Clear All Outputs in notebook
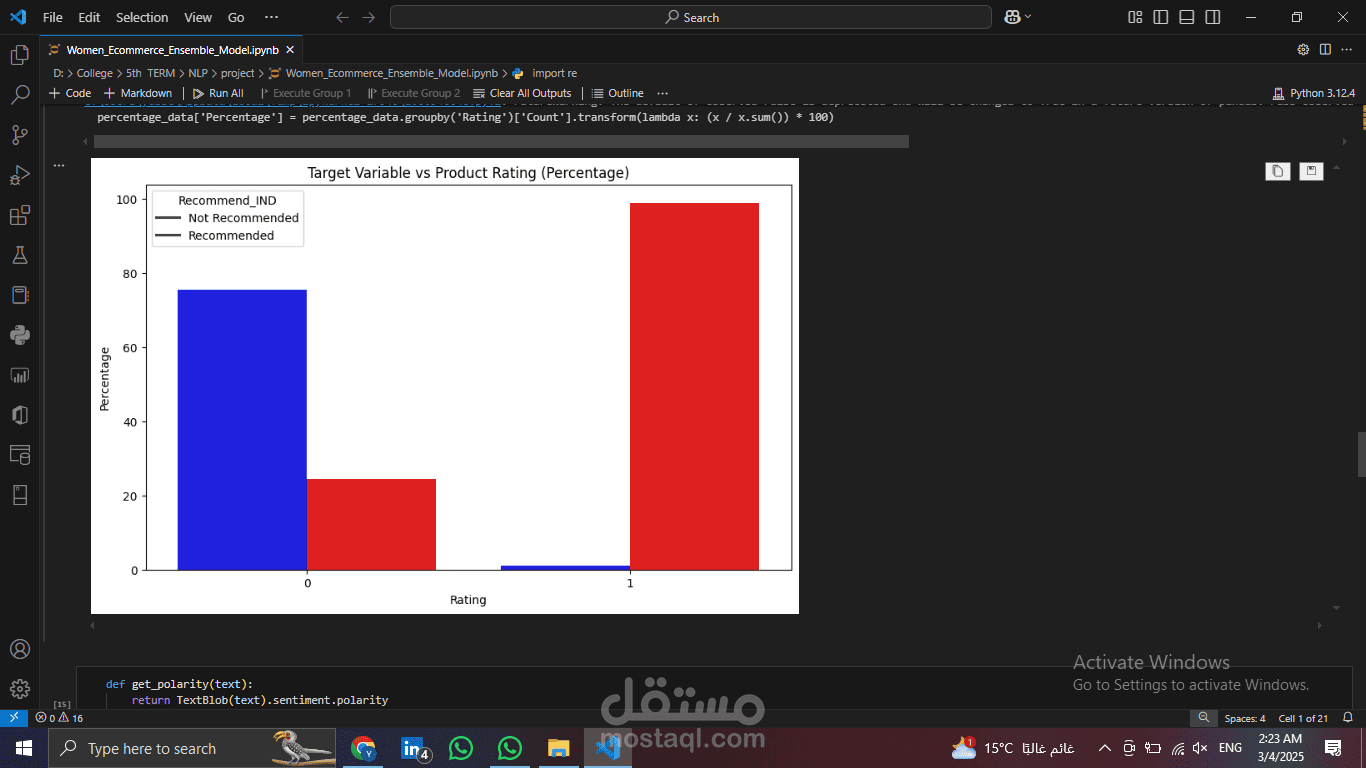This screenshot has width=1366, height=768. coord(522,93)
